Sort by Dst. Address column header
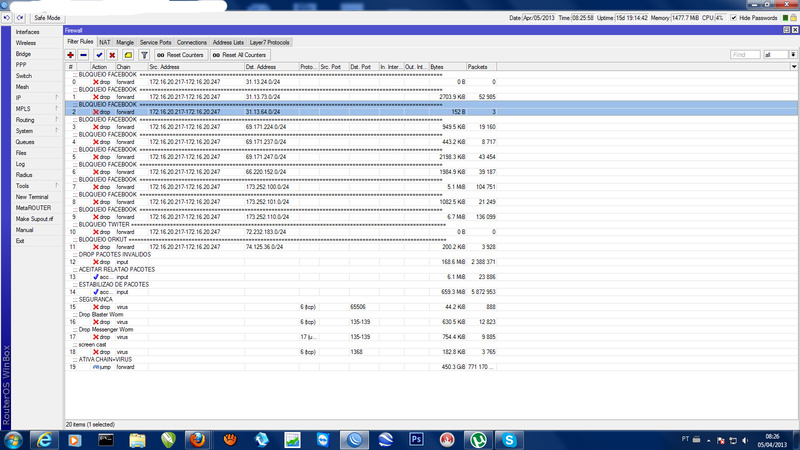The height and width of the screenshot is (450, 800). click(271, 67)
